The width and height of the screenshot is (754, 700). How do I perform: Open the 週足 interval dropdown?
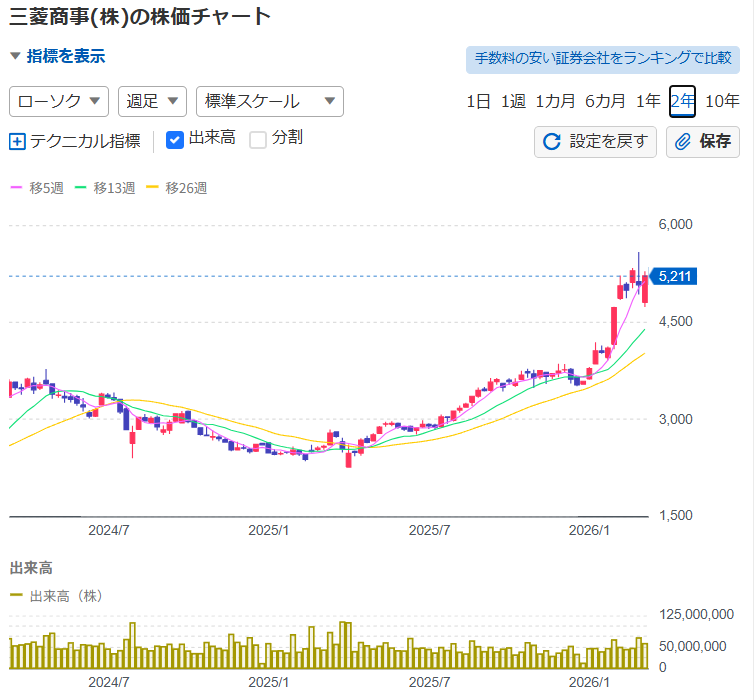coord(152,101)
